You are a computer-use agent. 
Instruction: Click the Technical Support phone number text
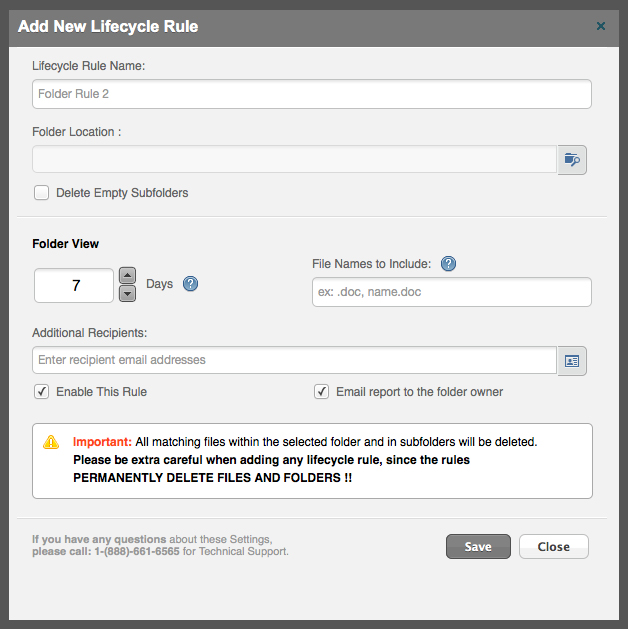pos(137,552)
